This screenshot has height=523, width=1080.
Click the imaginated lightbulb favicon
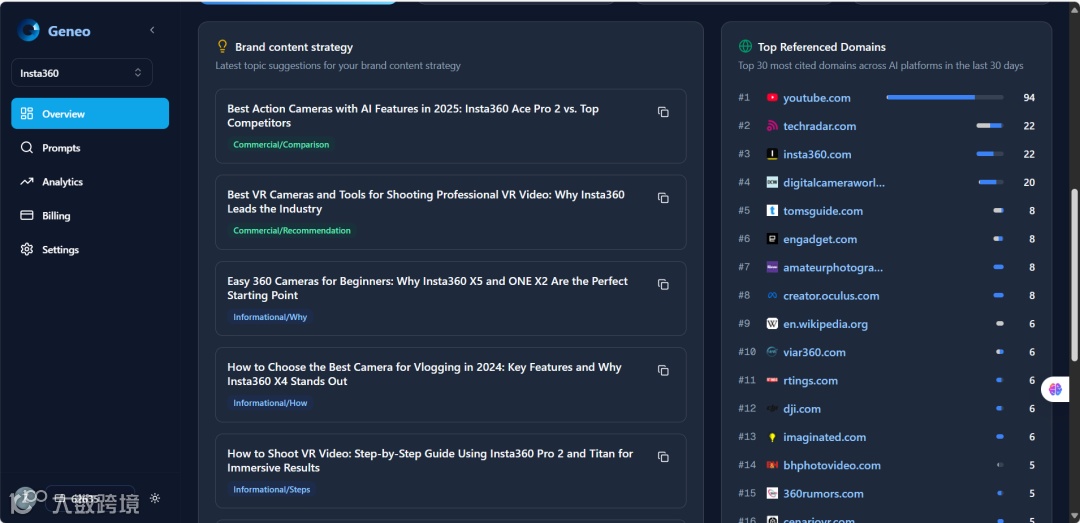coord(772,437)
